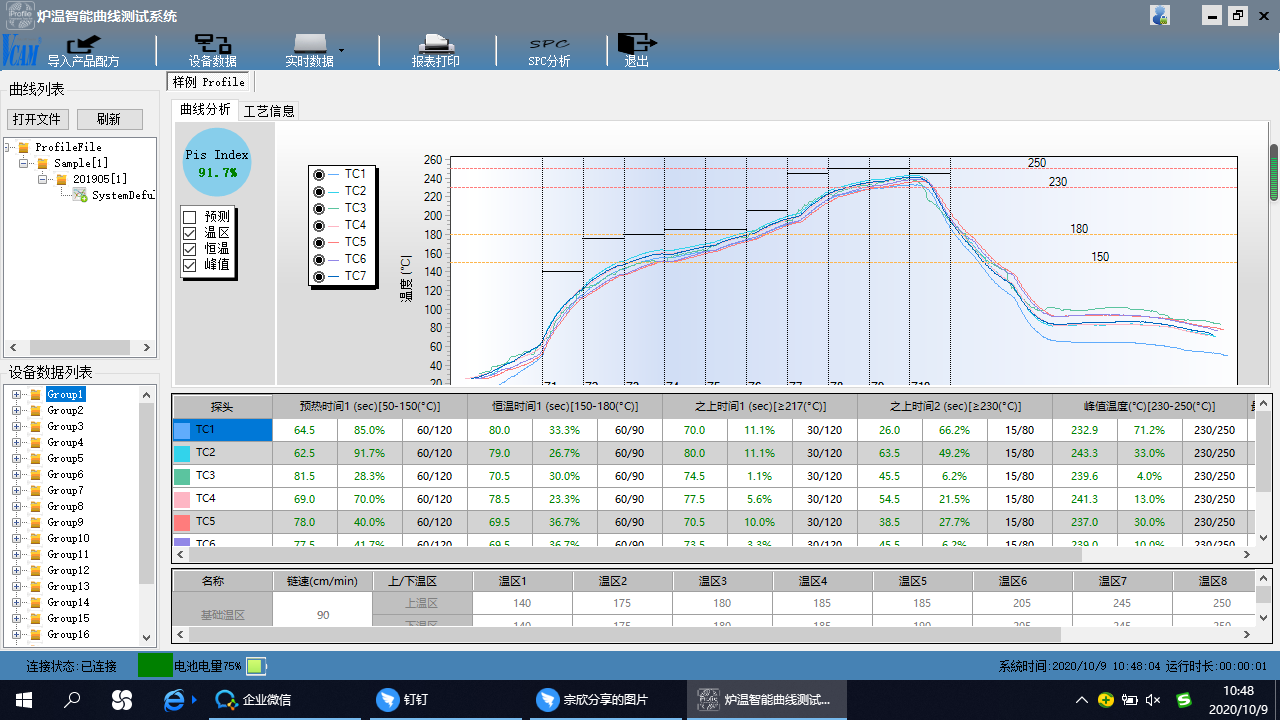This screenshot has width=1280, height=720.
Task: Expand the Group1 tree node
Action: pos(16,394)
